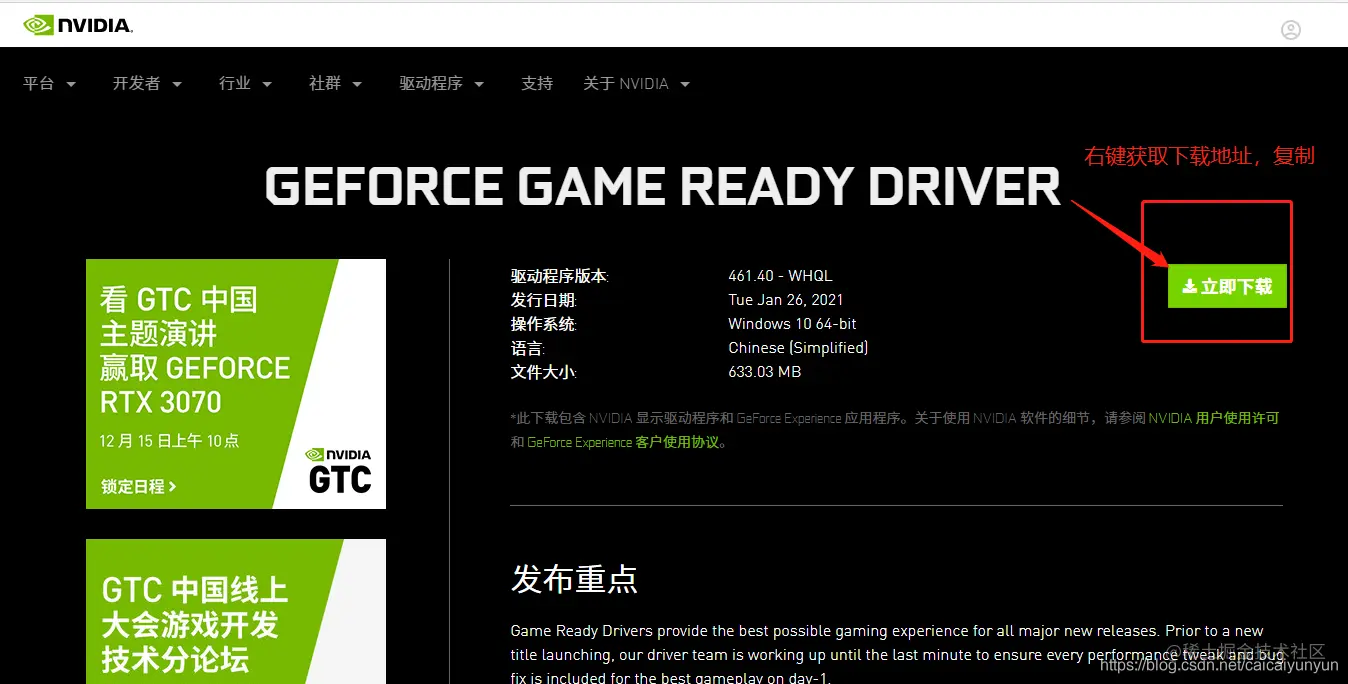
Task: Expand the 驱动程序 menu
Action: pos(441,84)
